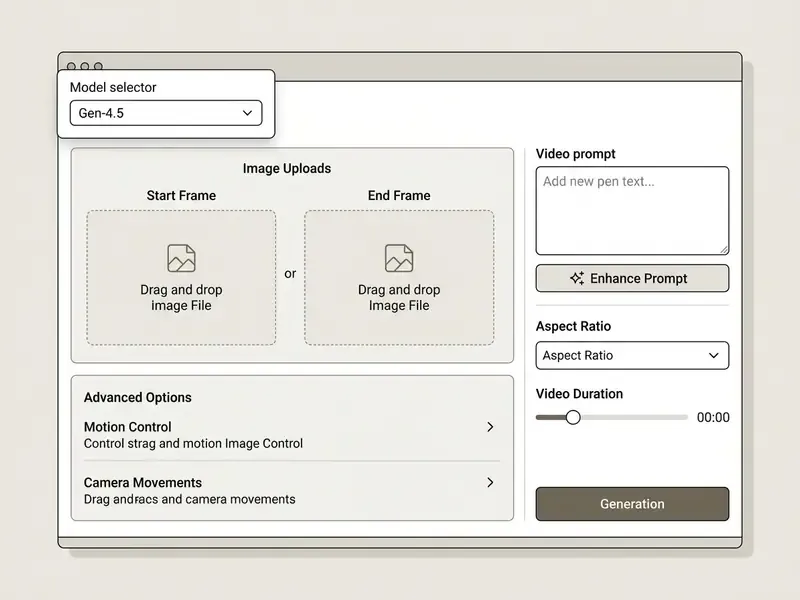
Task: Click the chevron arrow in Gen-4.5 selector
Action: pyautogui.click(x=247, y=113)
